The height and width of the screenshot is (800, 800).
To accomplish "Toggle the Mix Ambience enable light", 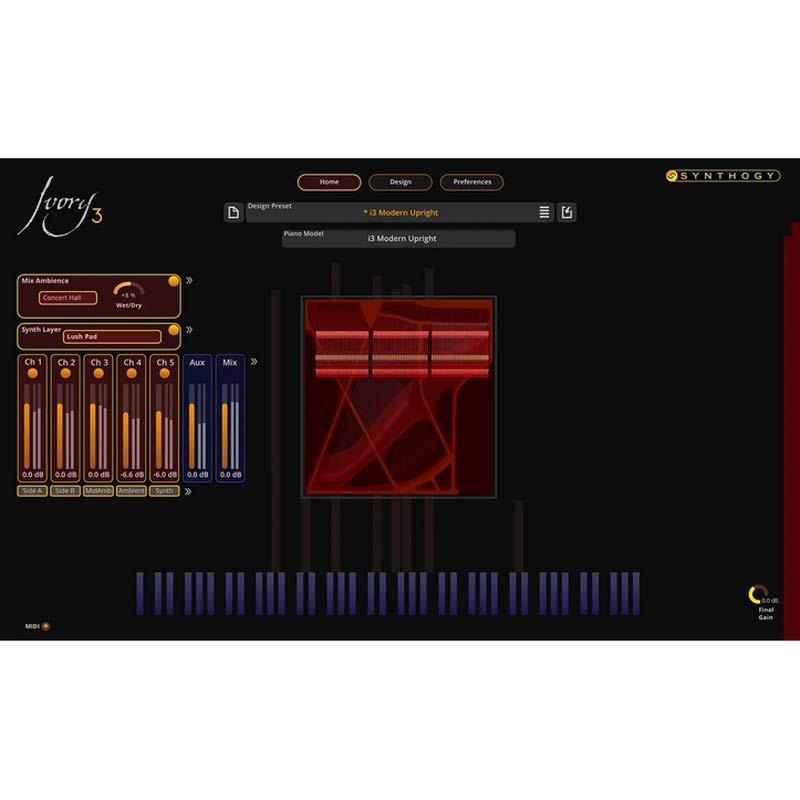I will coord(173,280).
